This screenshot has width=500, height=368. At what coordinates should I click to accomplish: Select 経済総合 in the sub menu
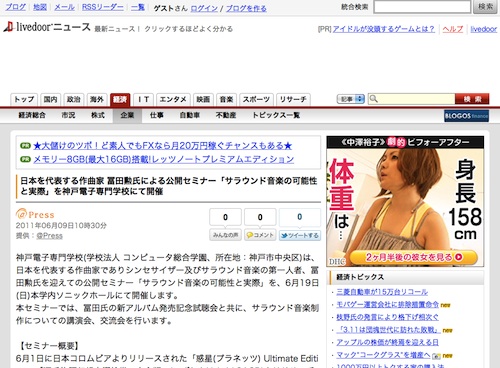[x=32, y=115]
